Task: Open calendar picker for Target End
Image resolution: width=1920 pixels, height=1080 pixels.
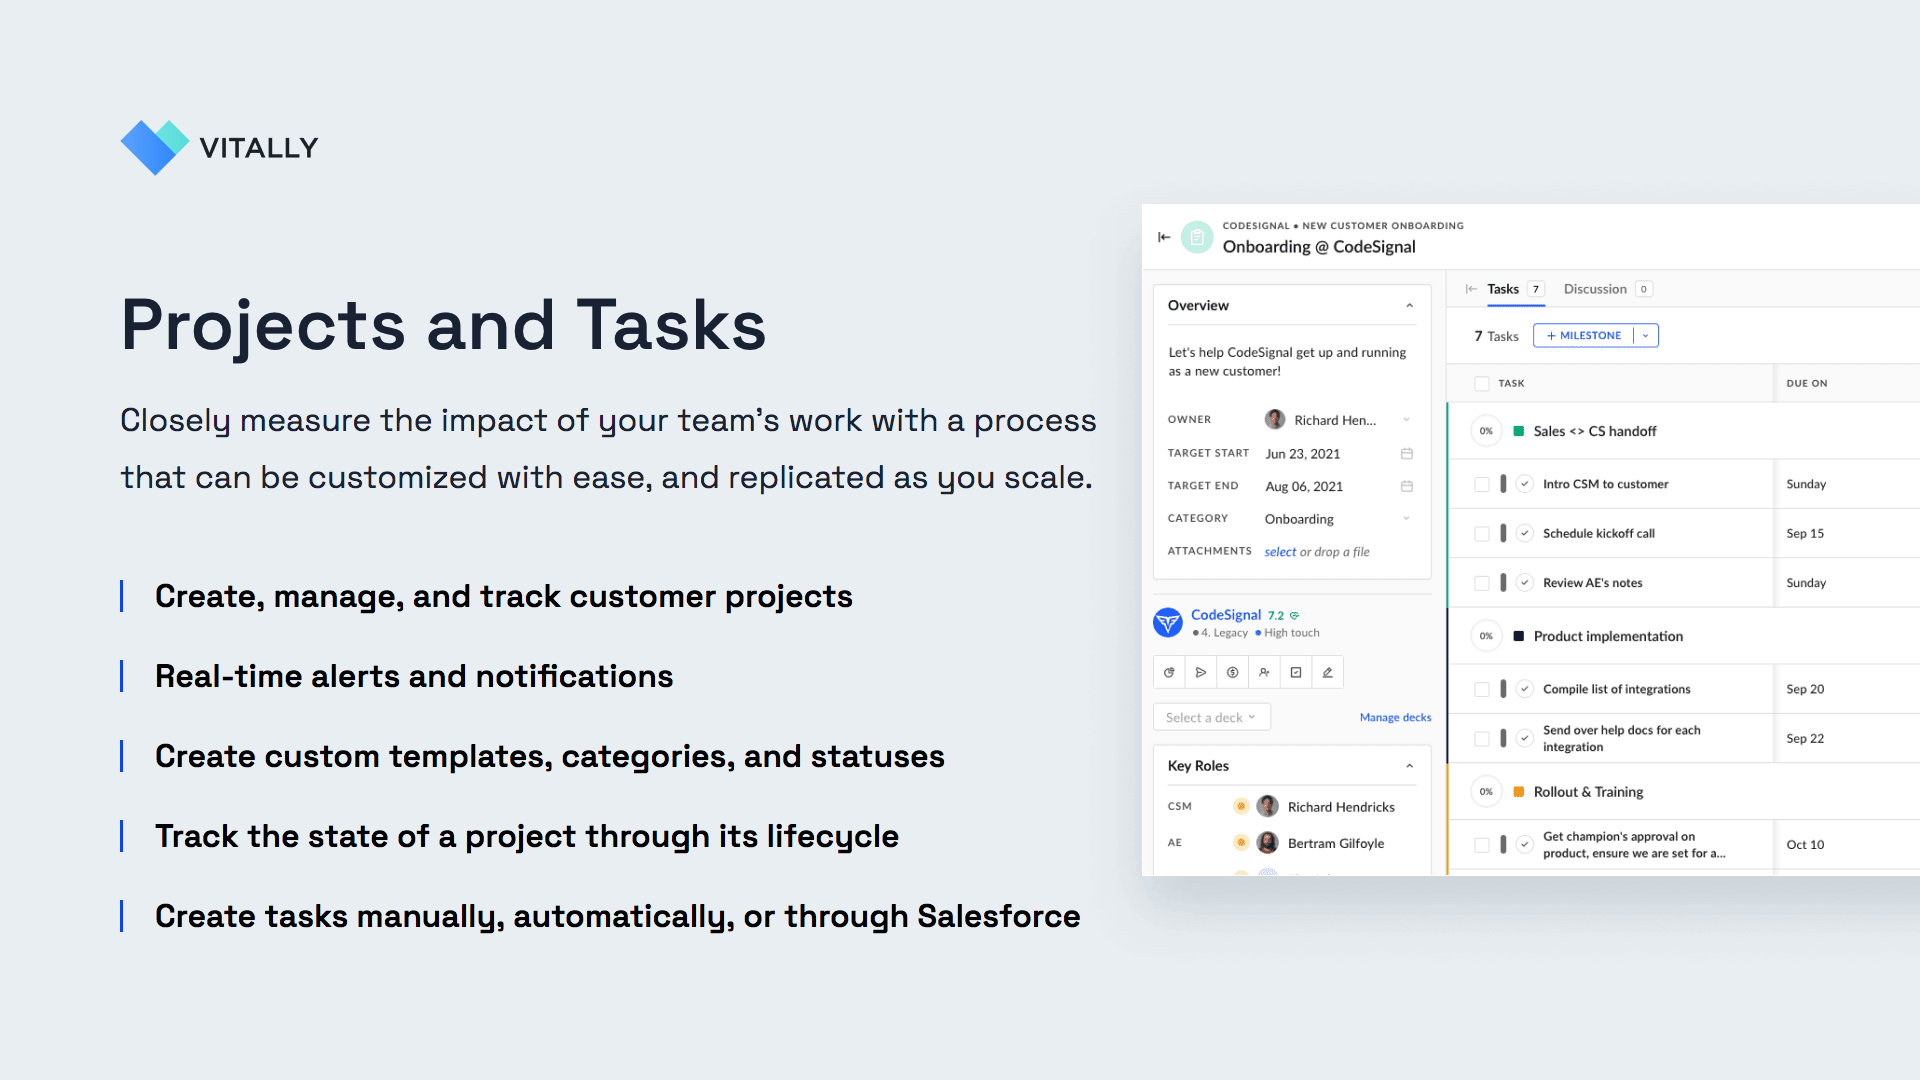Action: coord(1406,487)
